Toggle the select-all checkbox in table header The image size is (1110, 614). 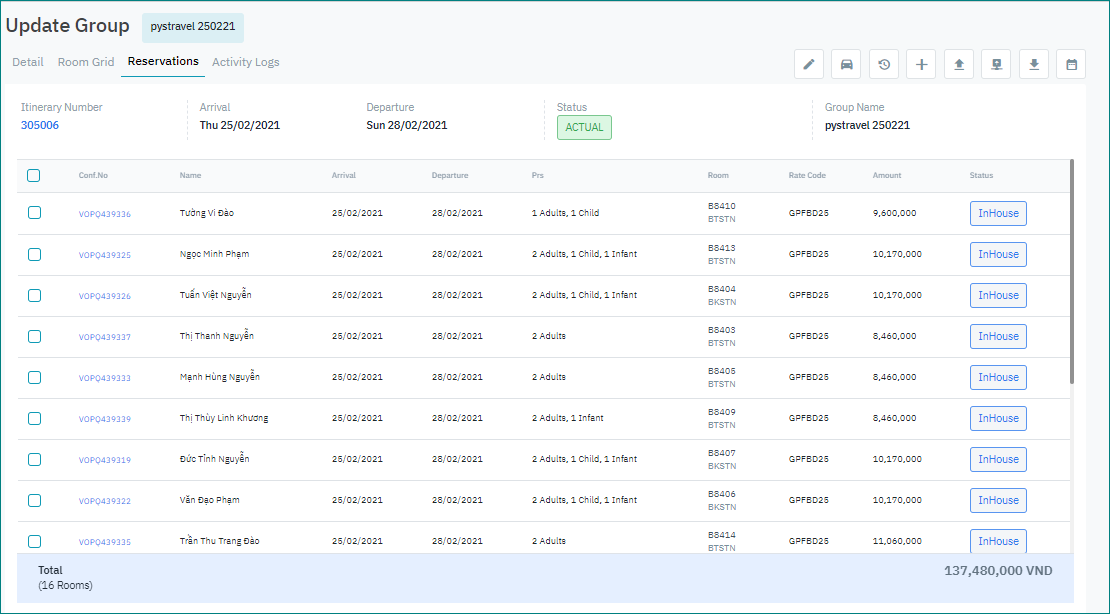pos(34,175)
